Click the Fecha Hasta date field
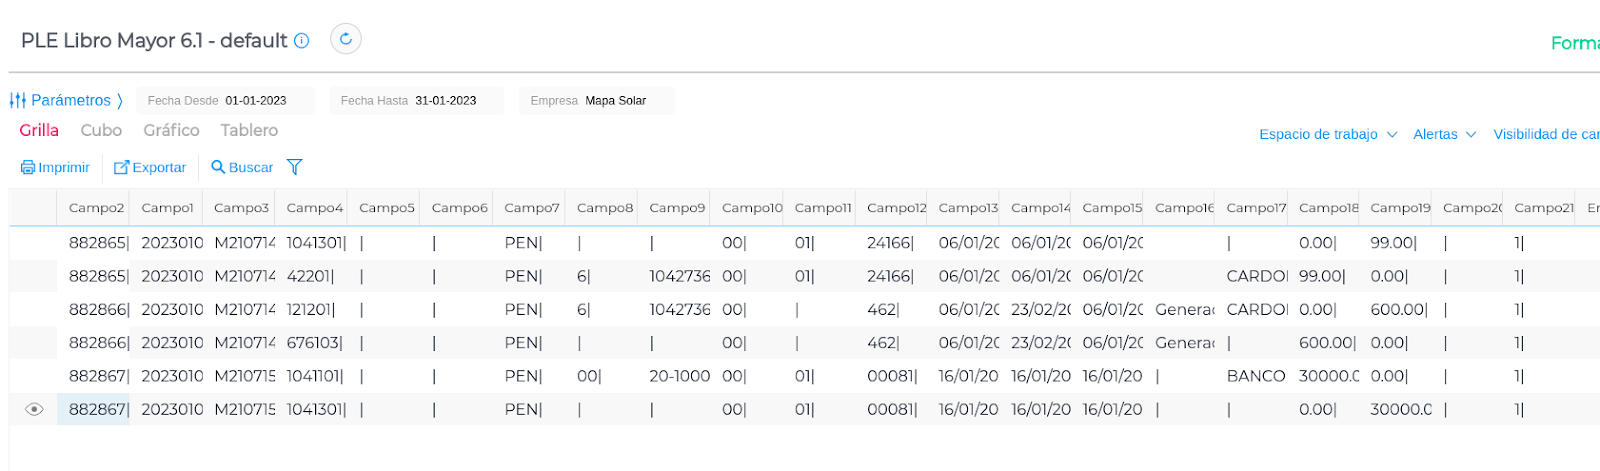The width and height of the screenshot is (1600, 471). tap(416, 100)
